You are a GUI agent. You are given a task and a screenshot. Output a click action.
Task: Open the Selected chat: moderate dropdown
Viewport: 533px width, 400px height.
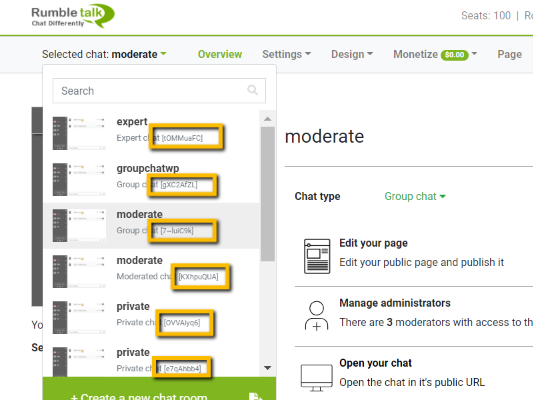104,54
